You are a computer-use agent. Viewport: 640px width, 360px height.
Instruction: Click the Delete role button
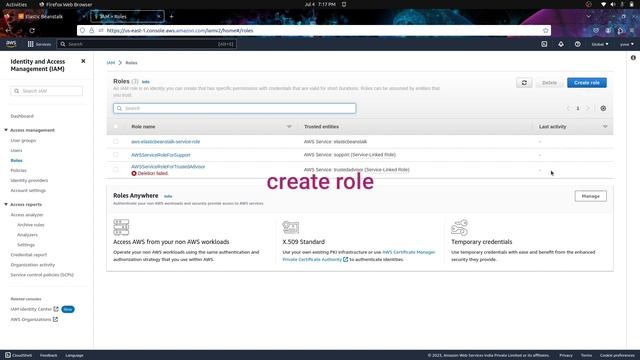(549, 83)
